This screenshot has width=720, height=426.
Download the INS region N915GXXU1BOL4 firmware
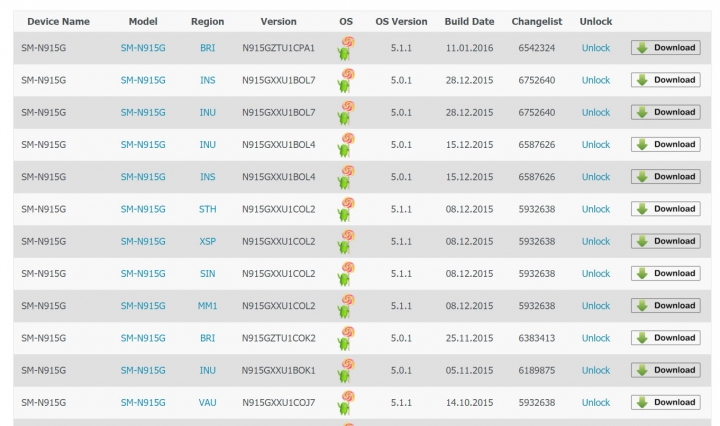[665, 177]
